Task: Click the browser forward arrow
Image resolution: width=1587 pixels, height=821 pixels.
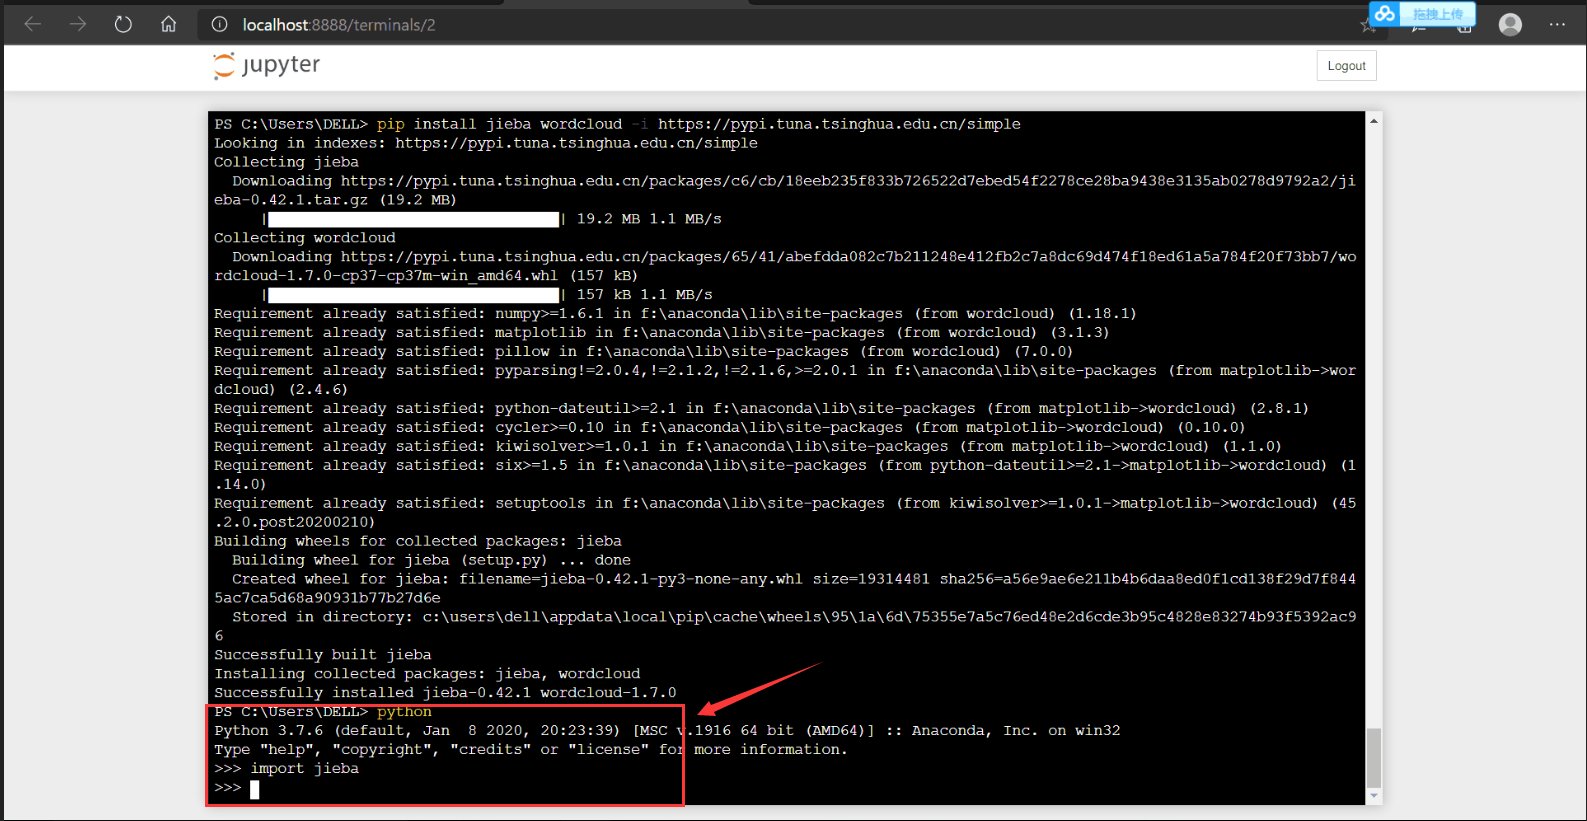Action: [x=78, y=24]
